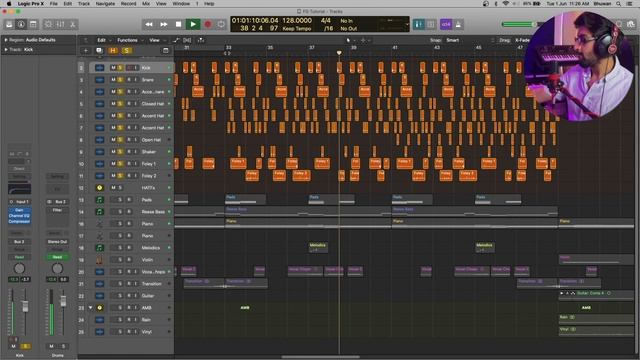Stop playback
Image resolution: width=640 pixels, height=360 pixels.
178,24
